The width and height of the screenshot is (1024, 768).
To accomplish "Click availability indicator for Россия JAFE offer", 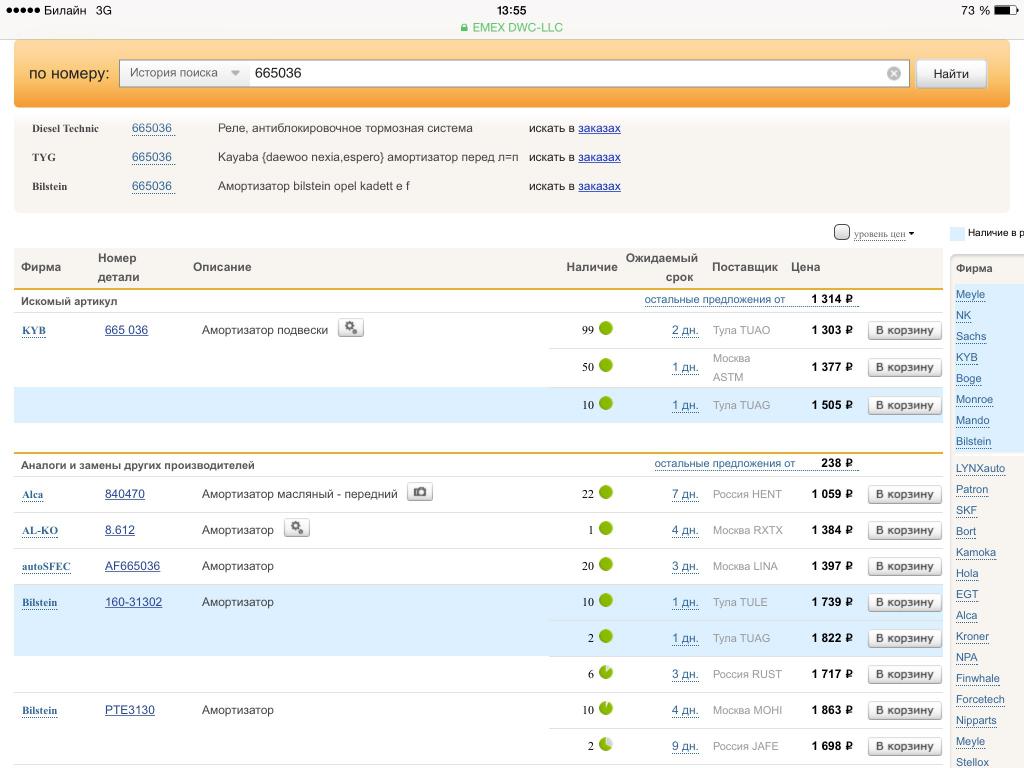I will (x=605, y=744).
